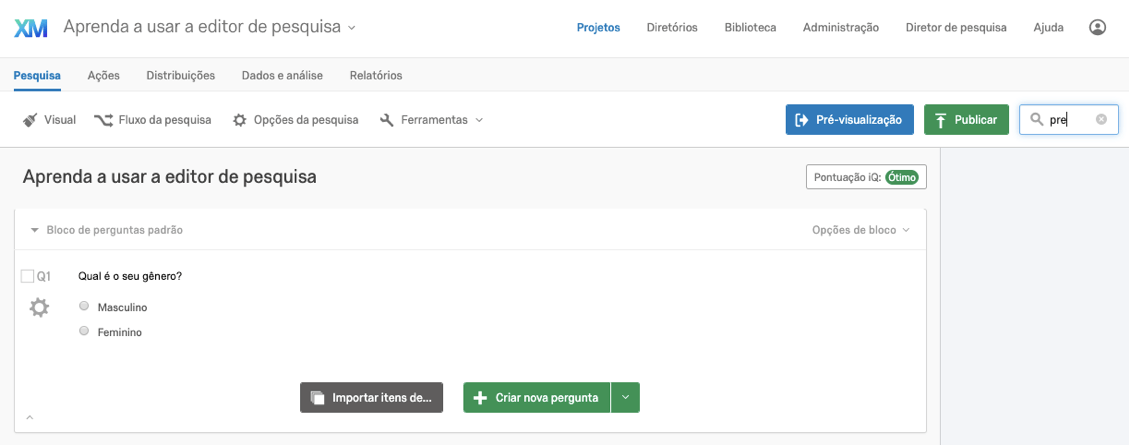The width and height of the screenshot is (1129, 445).
Task: Collapse the block with the bottom caret
Action: 30,417
